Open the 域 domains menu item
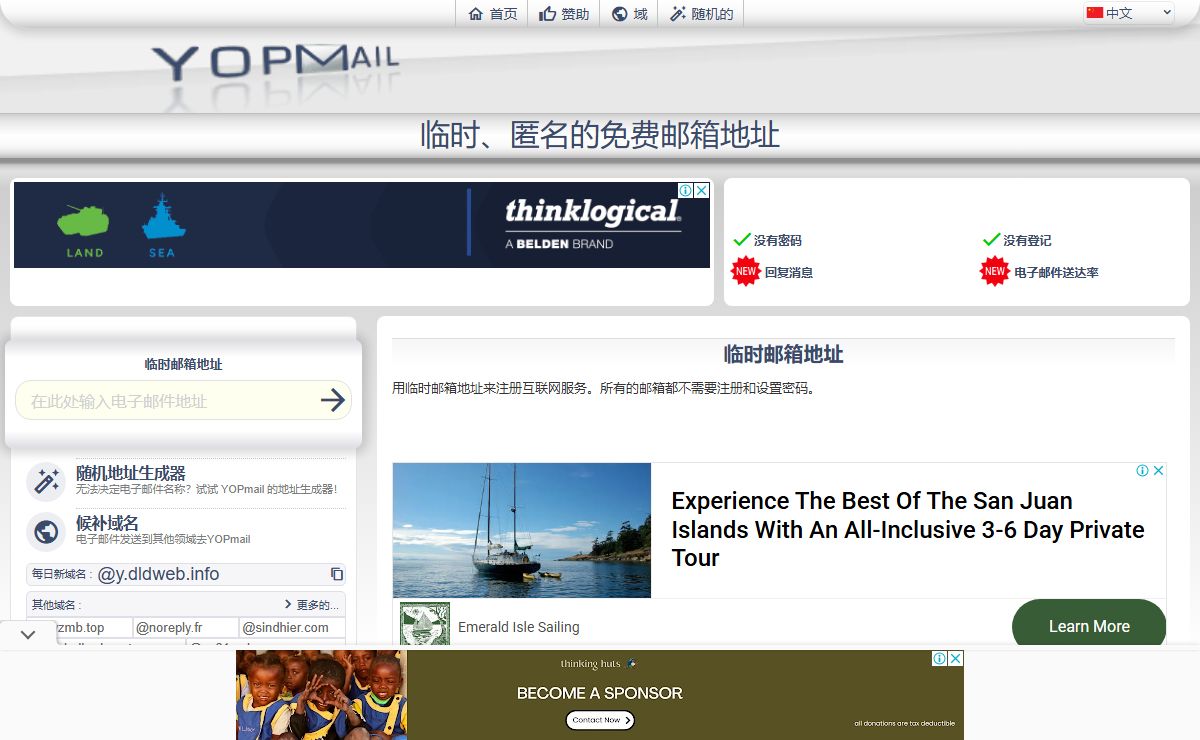The height and width of the screenshot is (740, 1200). (630, 14)
